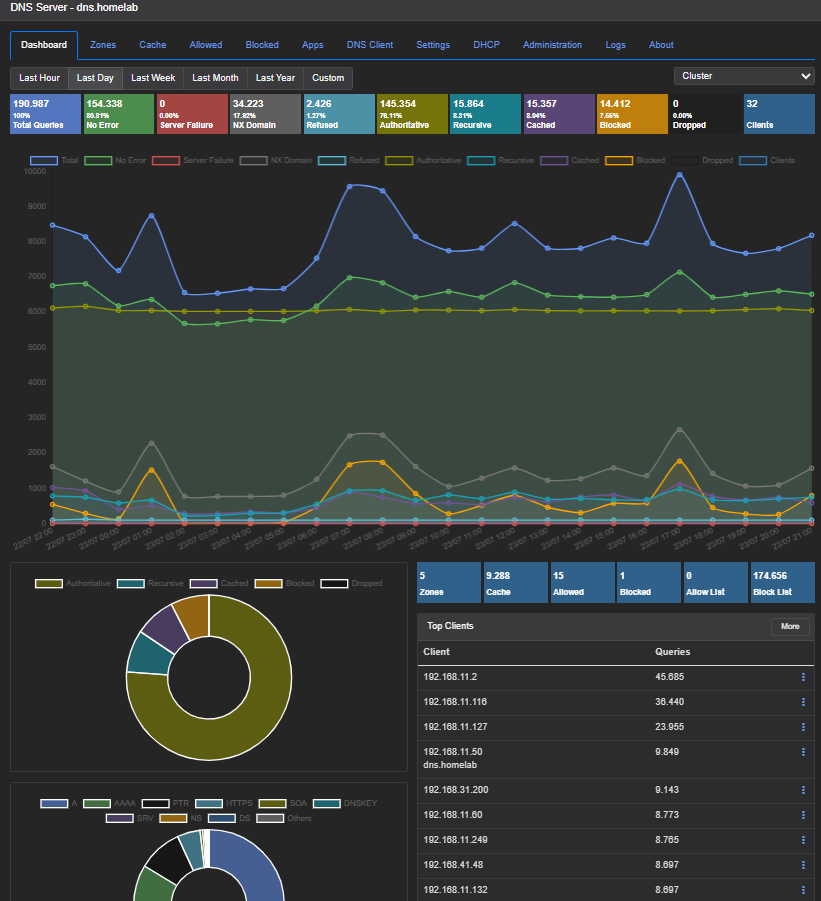821x901 pixels.
Task: Hide Blocked series in line chart legend
Action: pyautogui.click(x=635, y=160)
